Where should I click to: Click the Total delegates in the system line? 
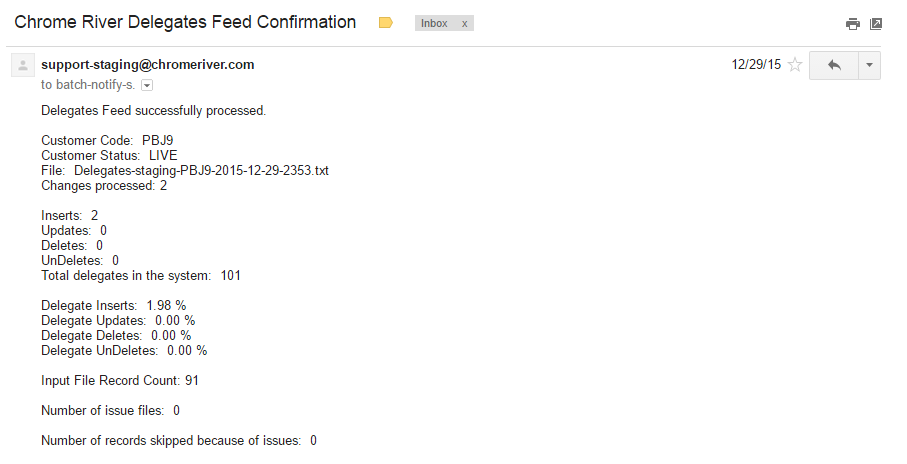point(140,275)
